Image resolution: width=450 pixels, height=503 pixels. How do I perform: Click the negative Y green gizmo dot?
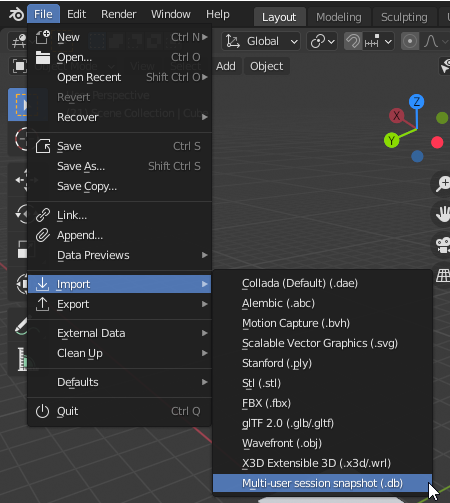(442, 118)
